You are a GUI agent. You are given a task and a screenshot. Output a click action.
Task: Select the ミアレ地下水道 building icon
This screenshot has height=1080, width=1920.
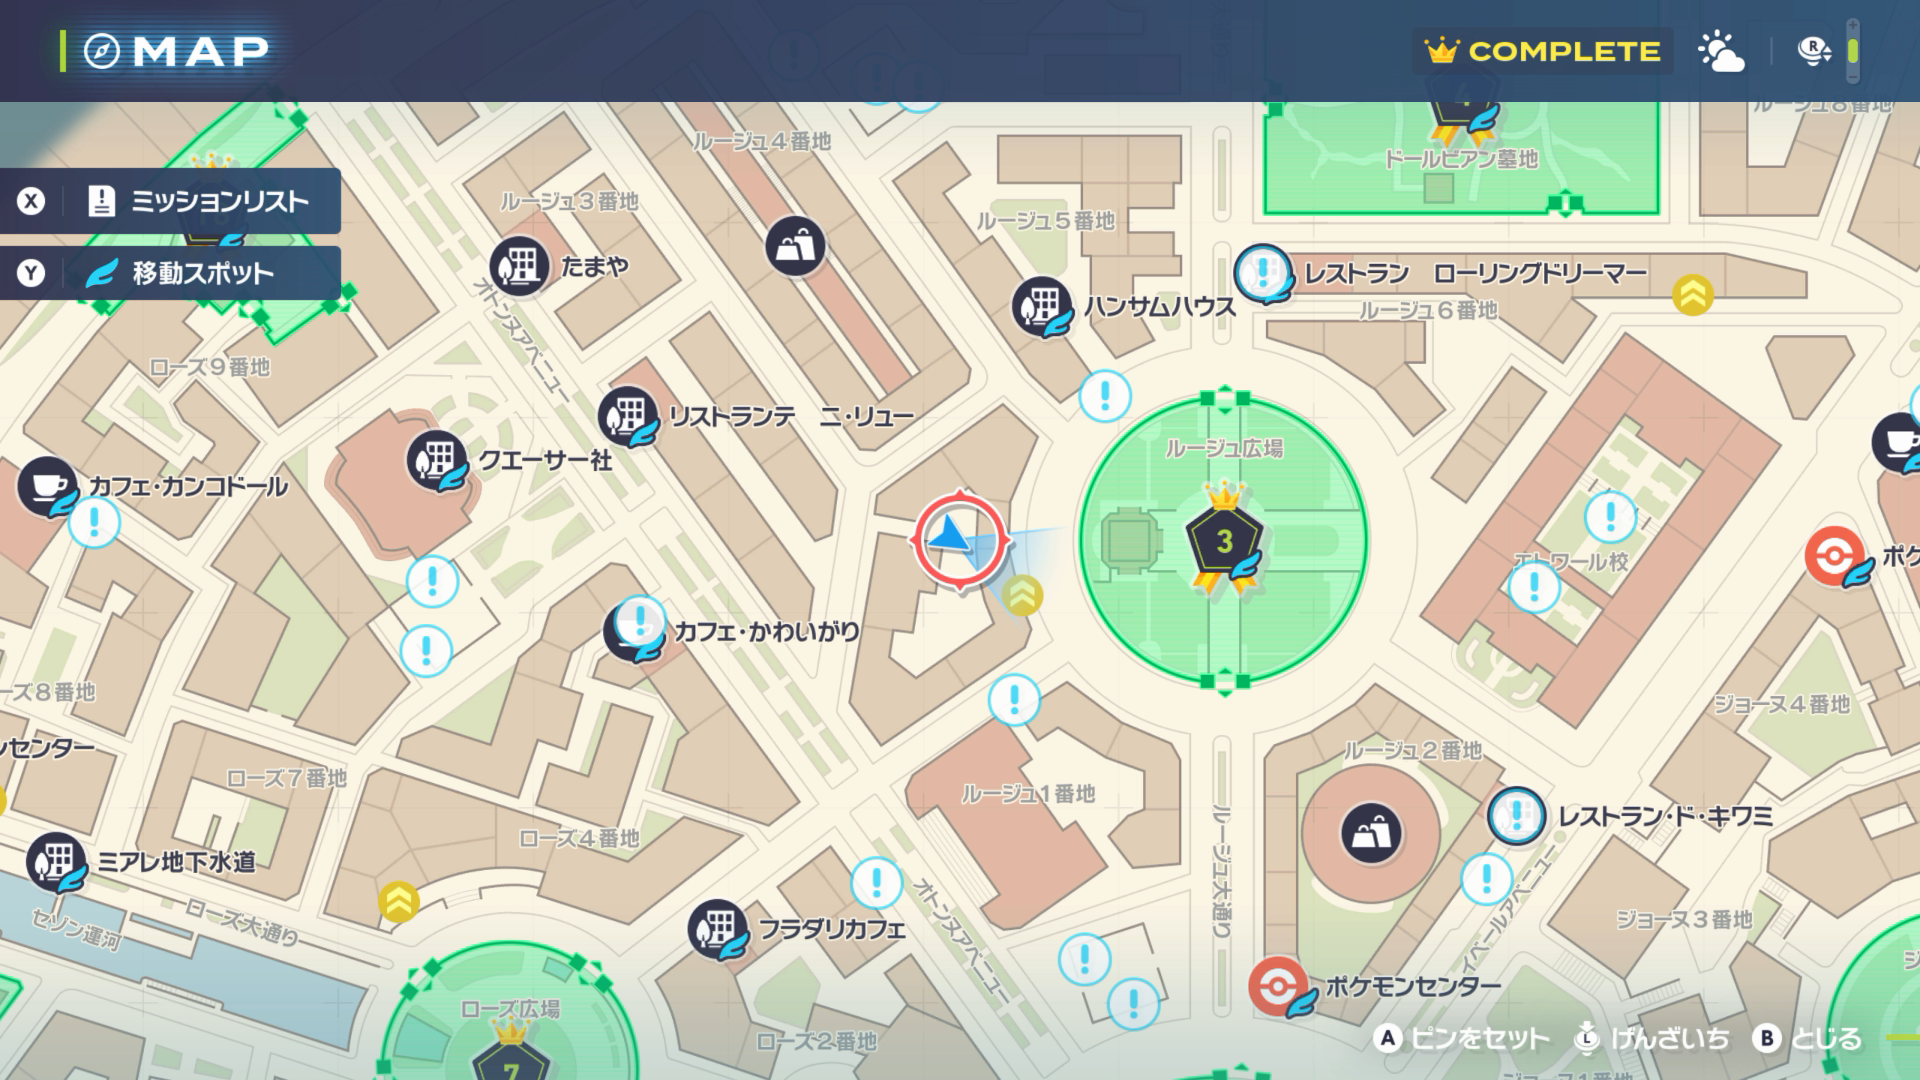tap(56, 861)
